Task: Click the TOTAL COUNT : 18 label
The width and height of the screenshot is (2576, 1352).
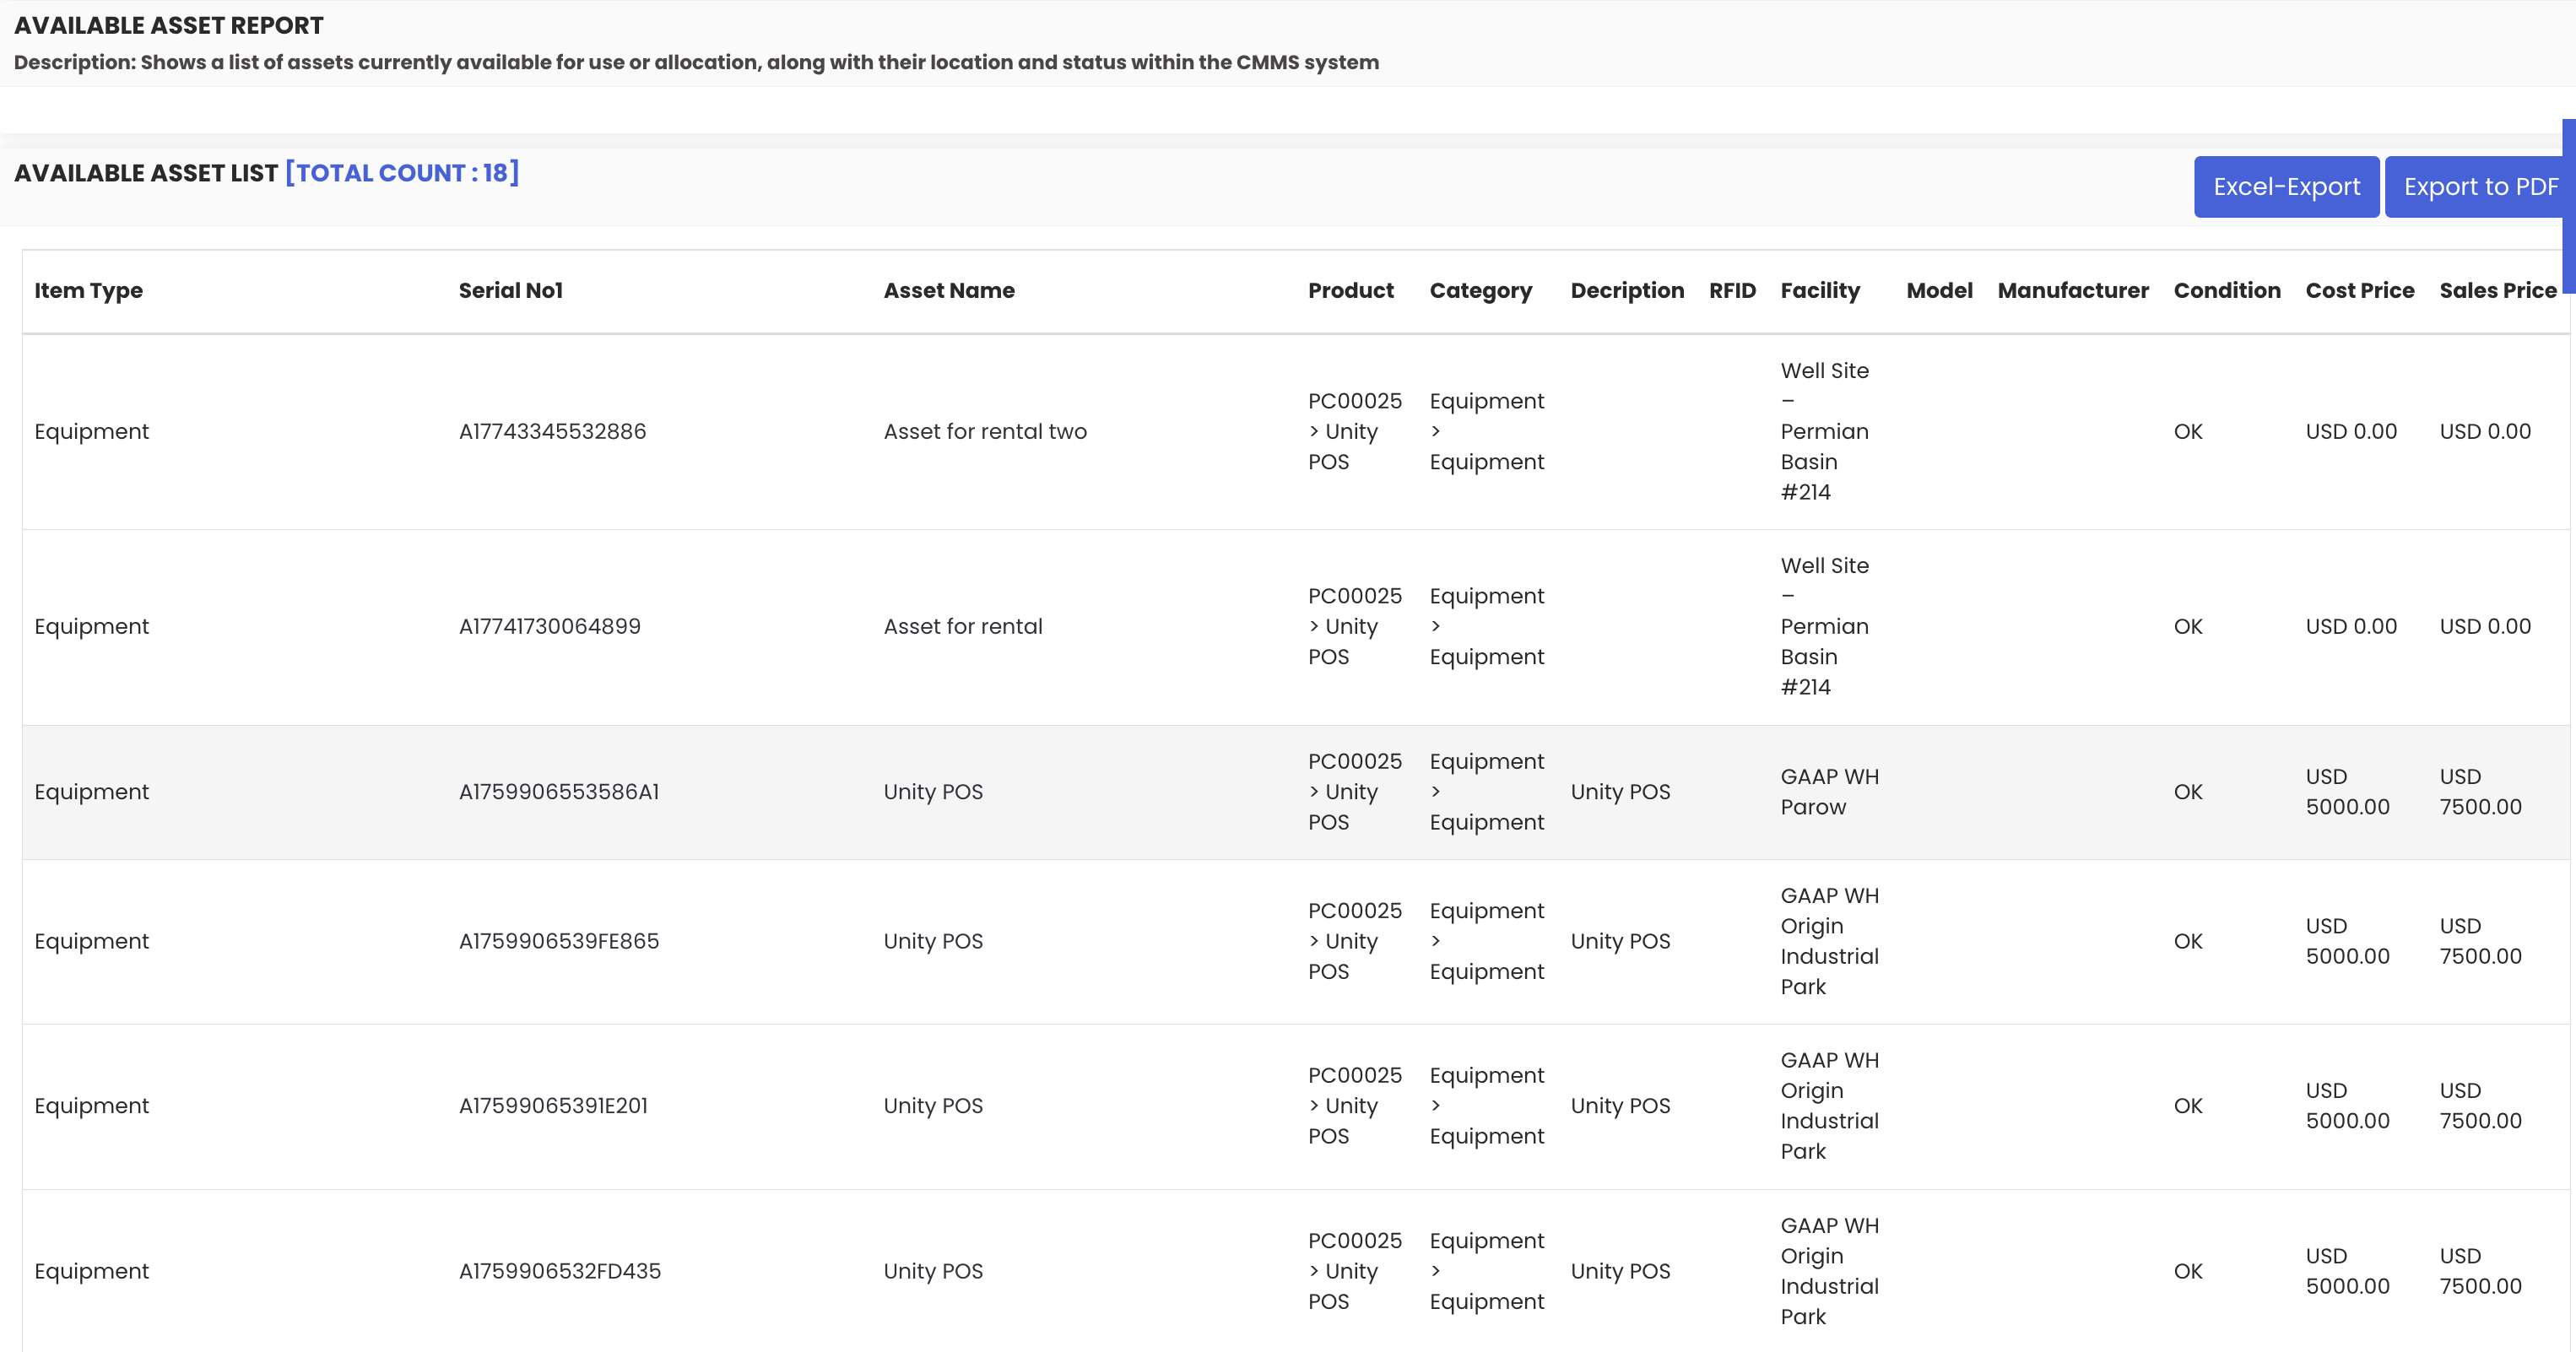Action: click(402, 173)
